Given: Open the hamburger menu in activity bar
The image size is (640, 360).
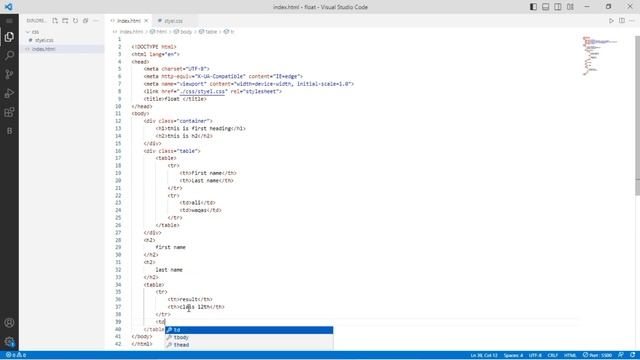Looking at the screenshot, I should click(x=9, y=20).
